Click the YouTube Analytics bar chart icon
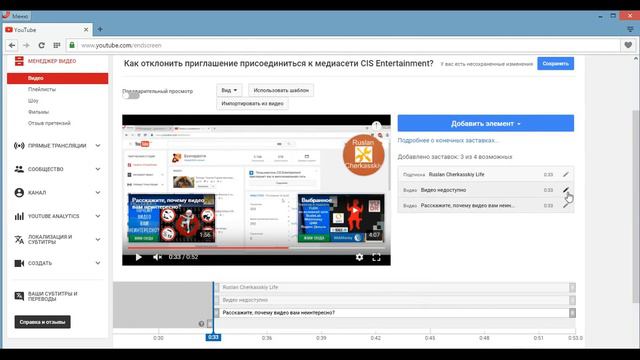The image size is (640, 360). [19, 216]
